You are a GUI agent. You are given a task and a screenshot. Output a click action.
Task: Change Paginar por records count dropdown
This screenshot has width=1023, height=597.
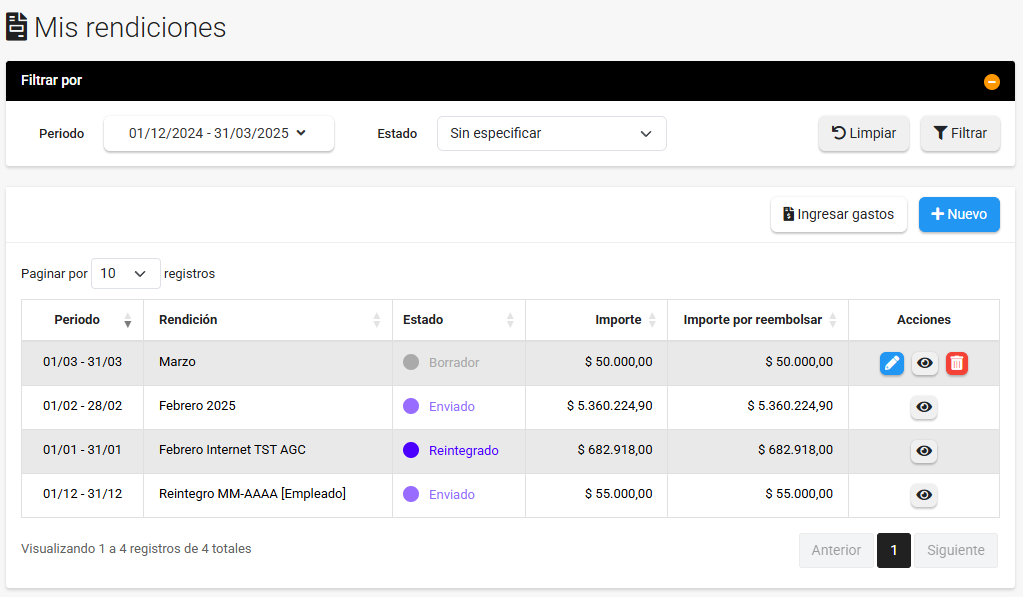[125, 273]
